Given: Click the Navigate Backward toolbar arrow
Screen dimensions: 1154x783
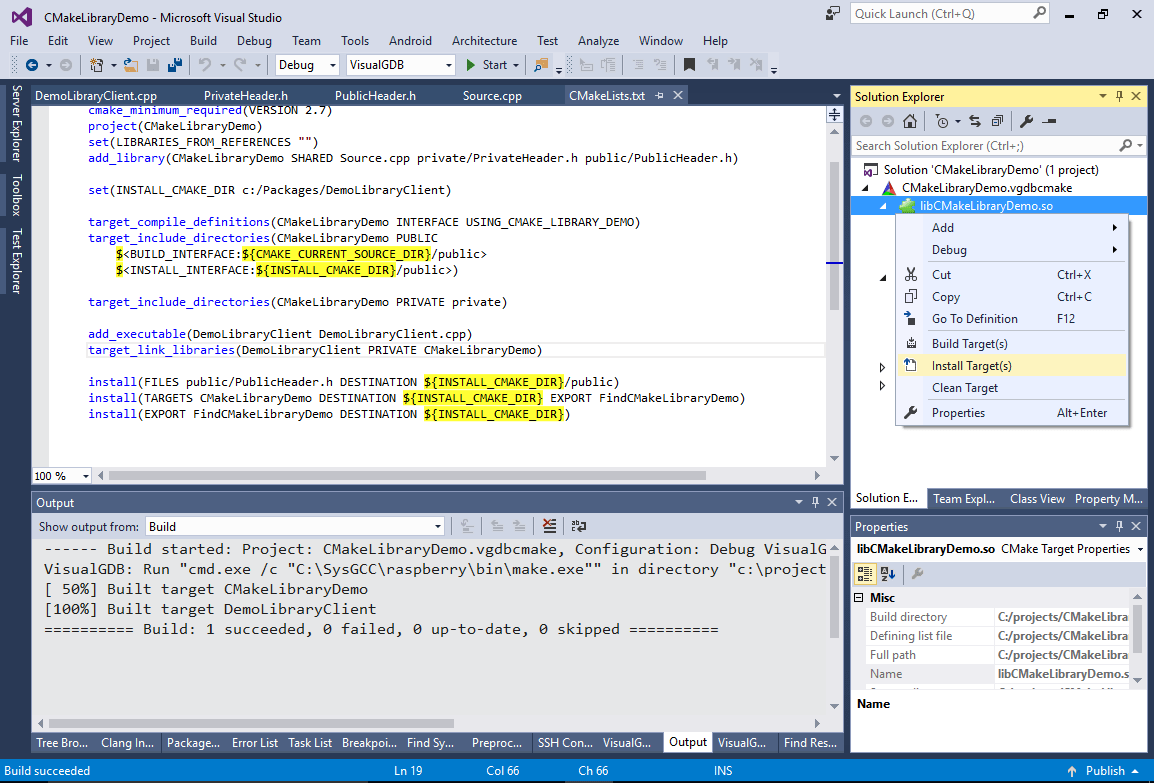Looking at the screenshot, I should pyautogui.click(x=32, y=65).
